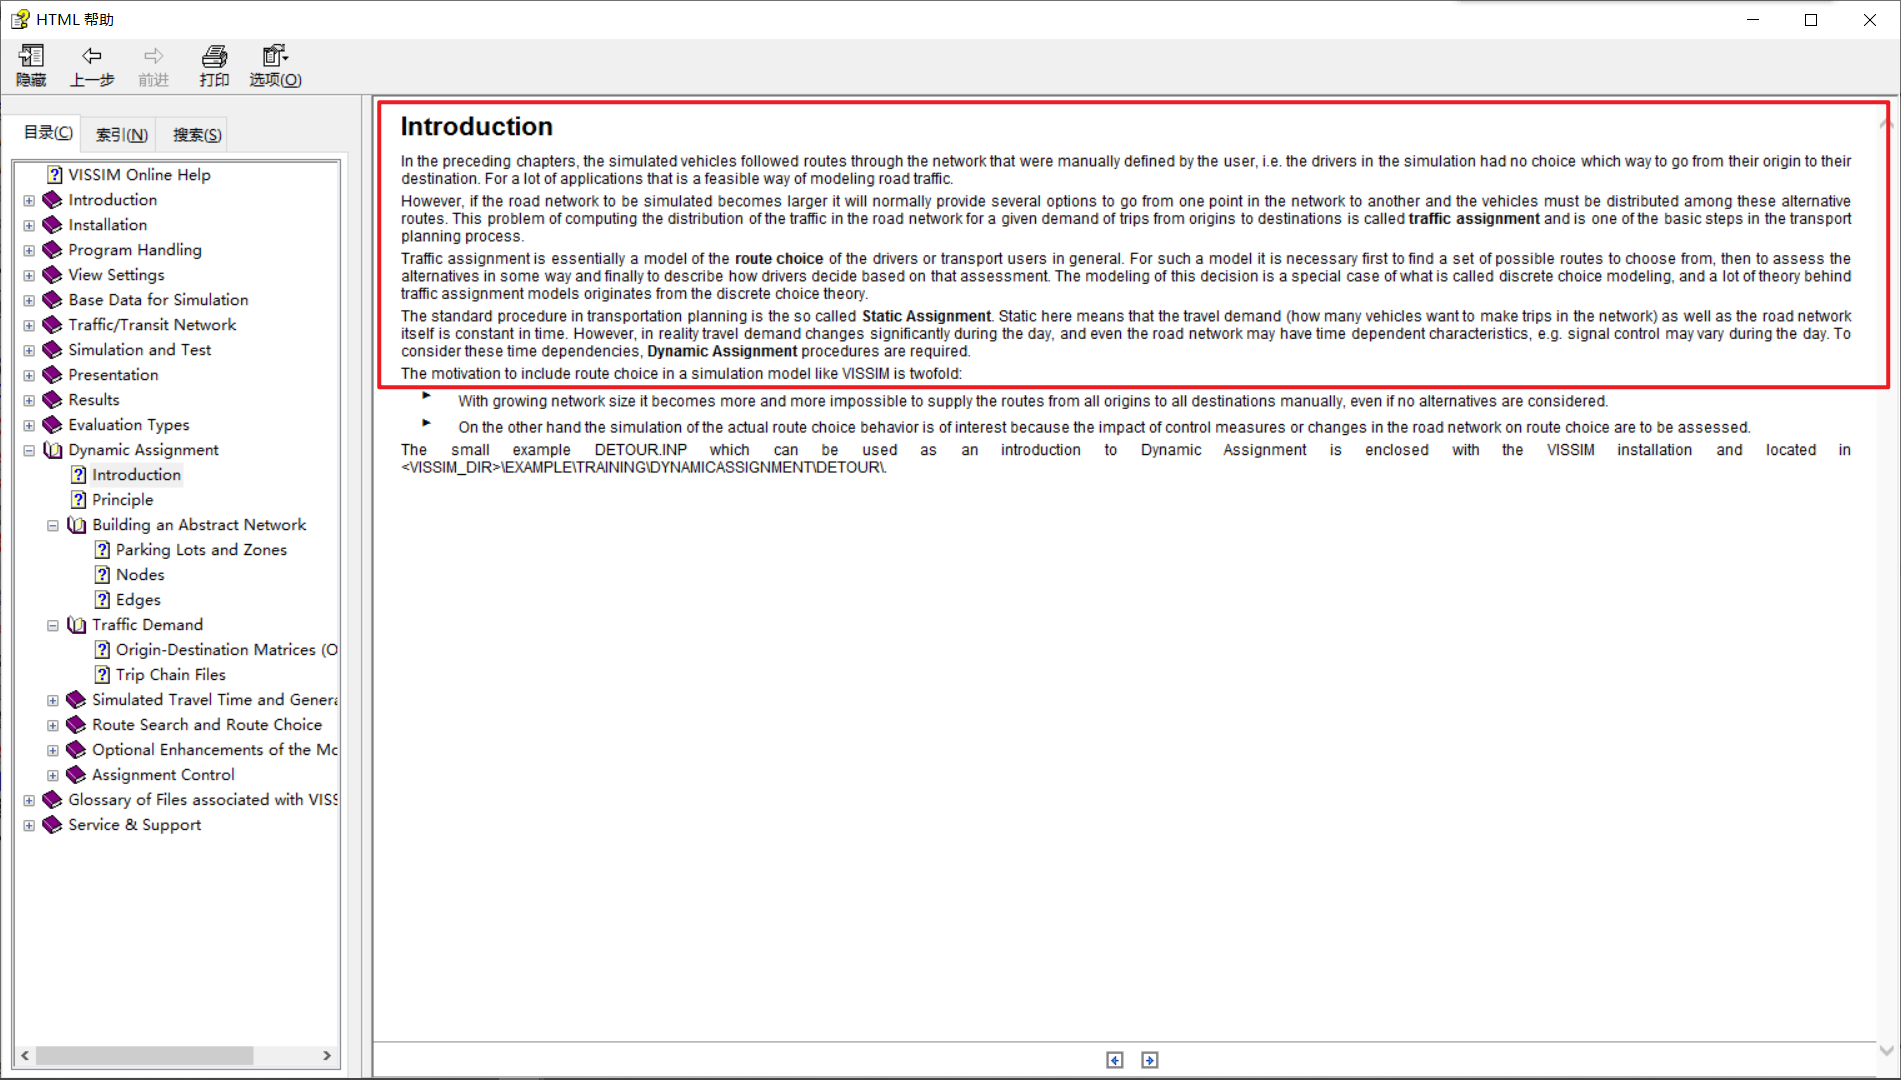Click the page icon beside Trip Chain Files
This screenshot has height=1080, width=1901.
102,675
